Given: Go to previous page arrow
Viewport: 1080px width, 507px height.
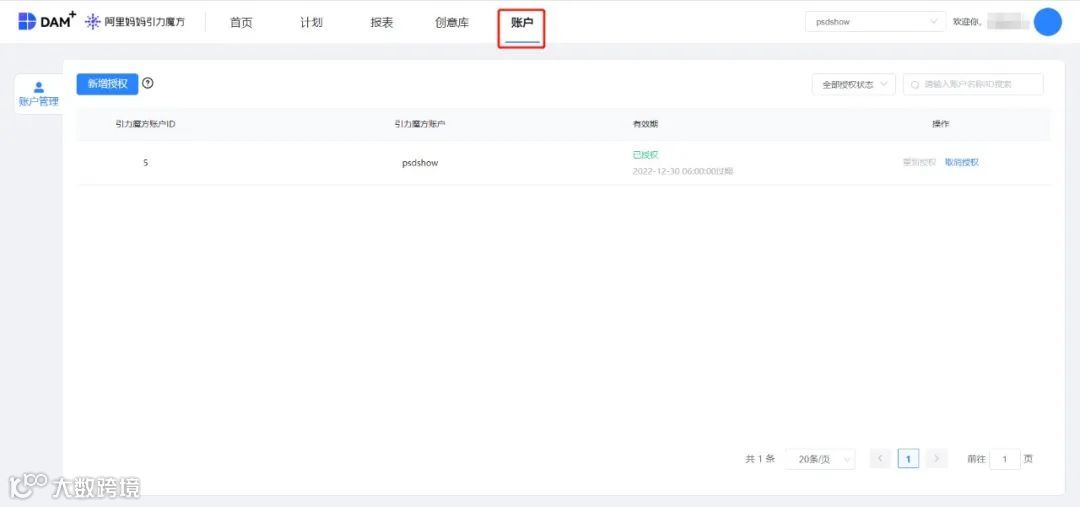Looking at the screenshot, I should click(880, 459).
